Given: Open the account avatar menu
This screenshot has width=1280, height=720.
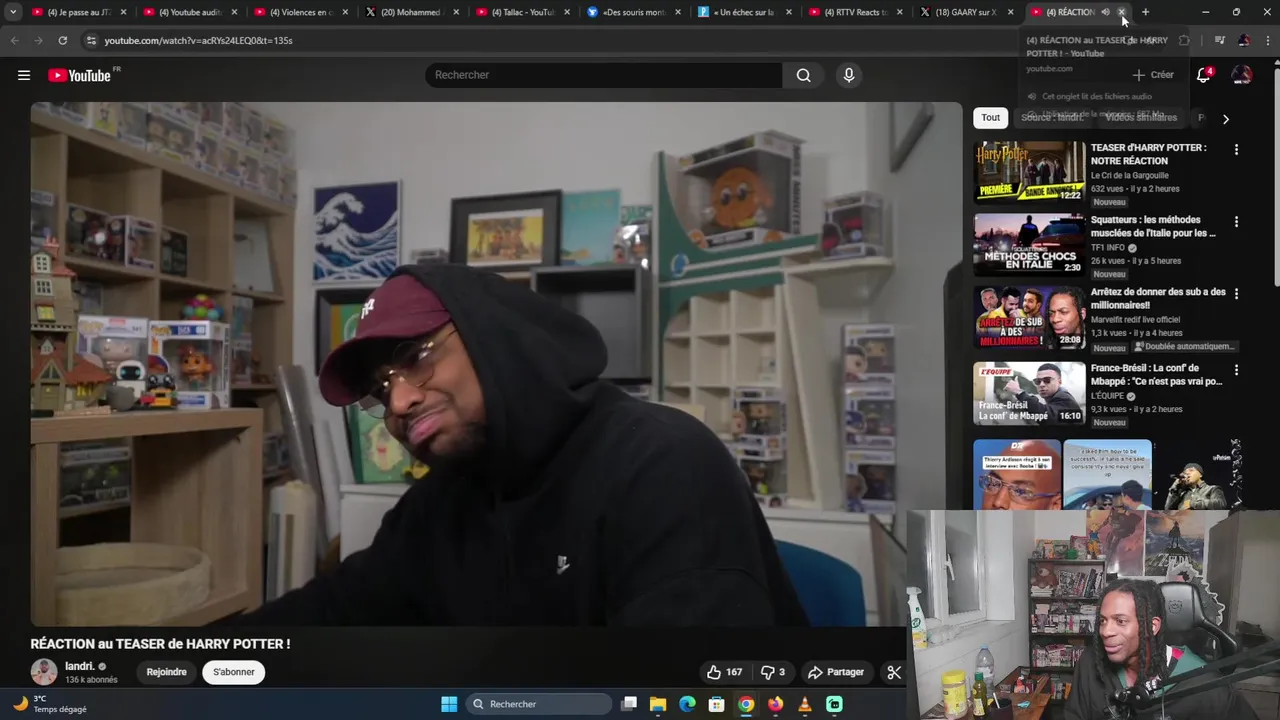Looking at the screenshot, I should point(1242,75).
